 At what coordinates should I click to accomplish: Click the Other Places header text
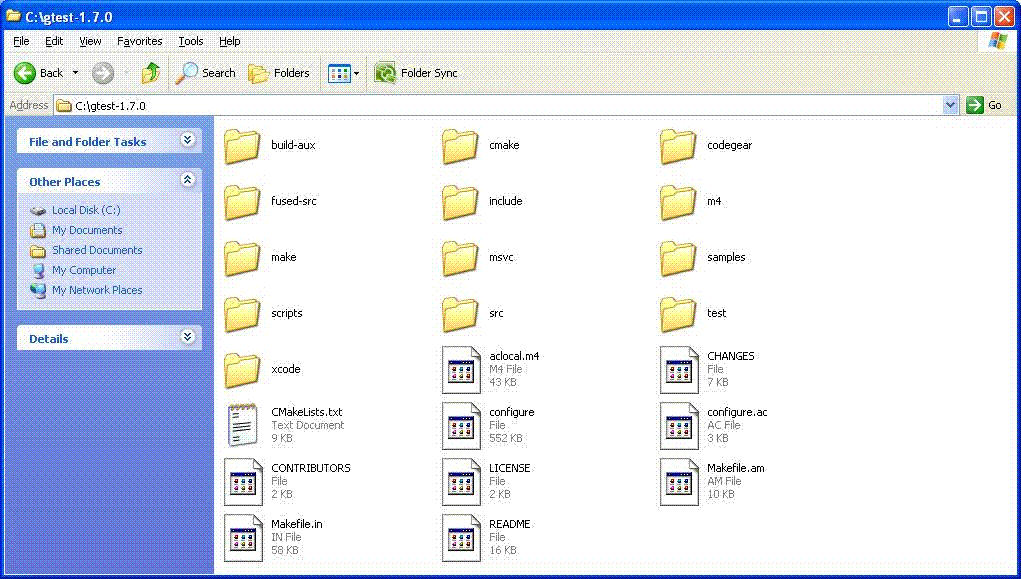[64, 182]
